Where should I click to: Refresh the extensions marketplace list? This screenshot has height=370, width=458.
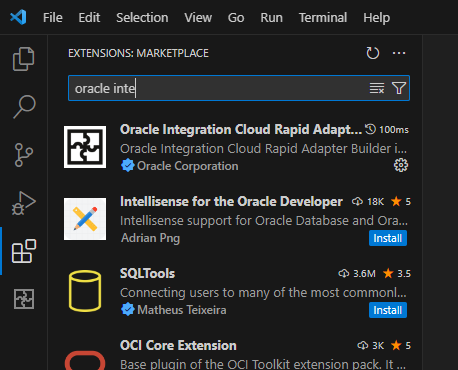[373, 53]
